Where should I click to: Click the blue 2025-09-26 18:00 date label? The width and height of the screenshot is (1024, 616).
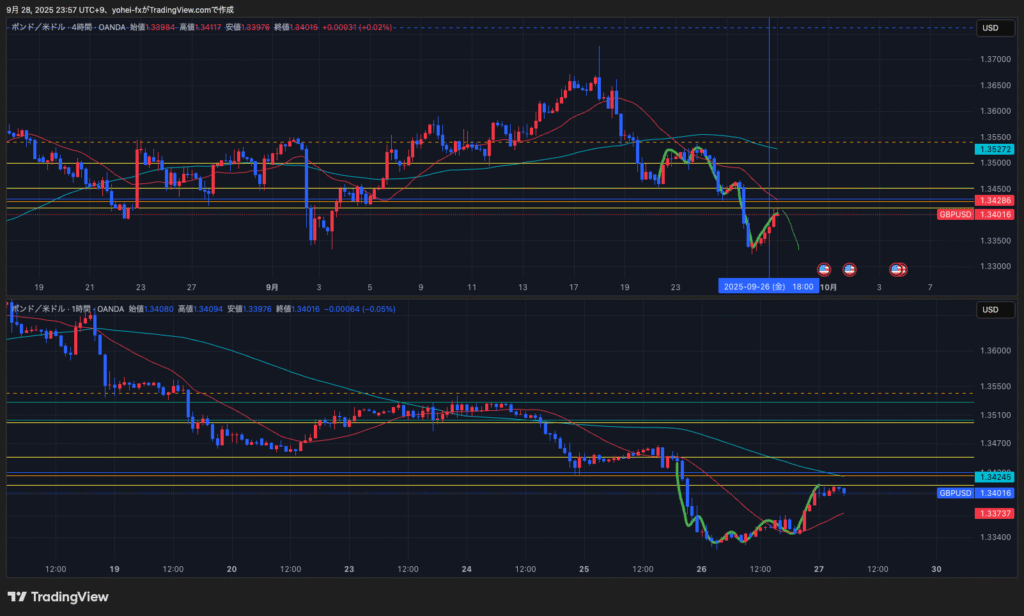[x=768, y=286]
